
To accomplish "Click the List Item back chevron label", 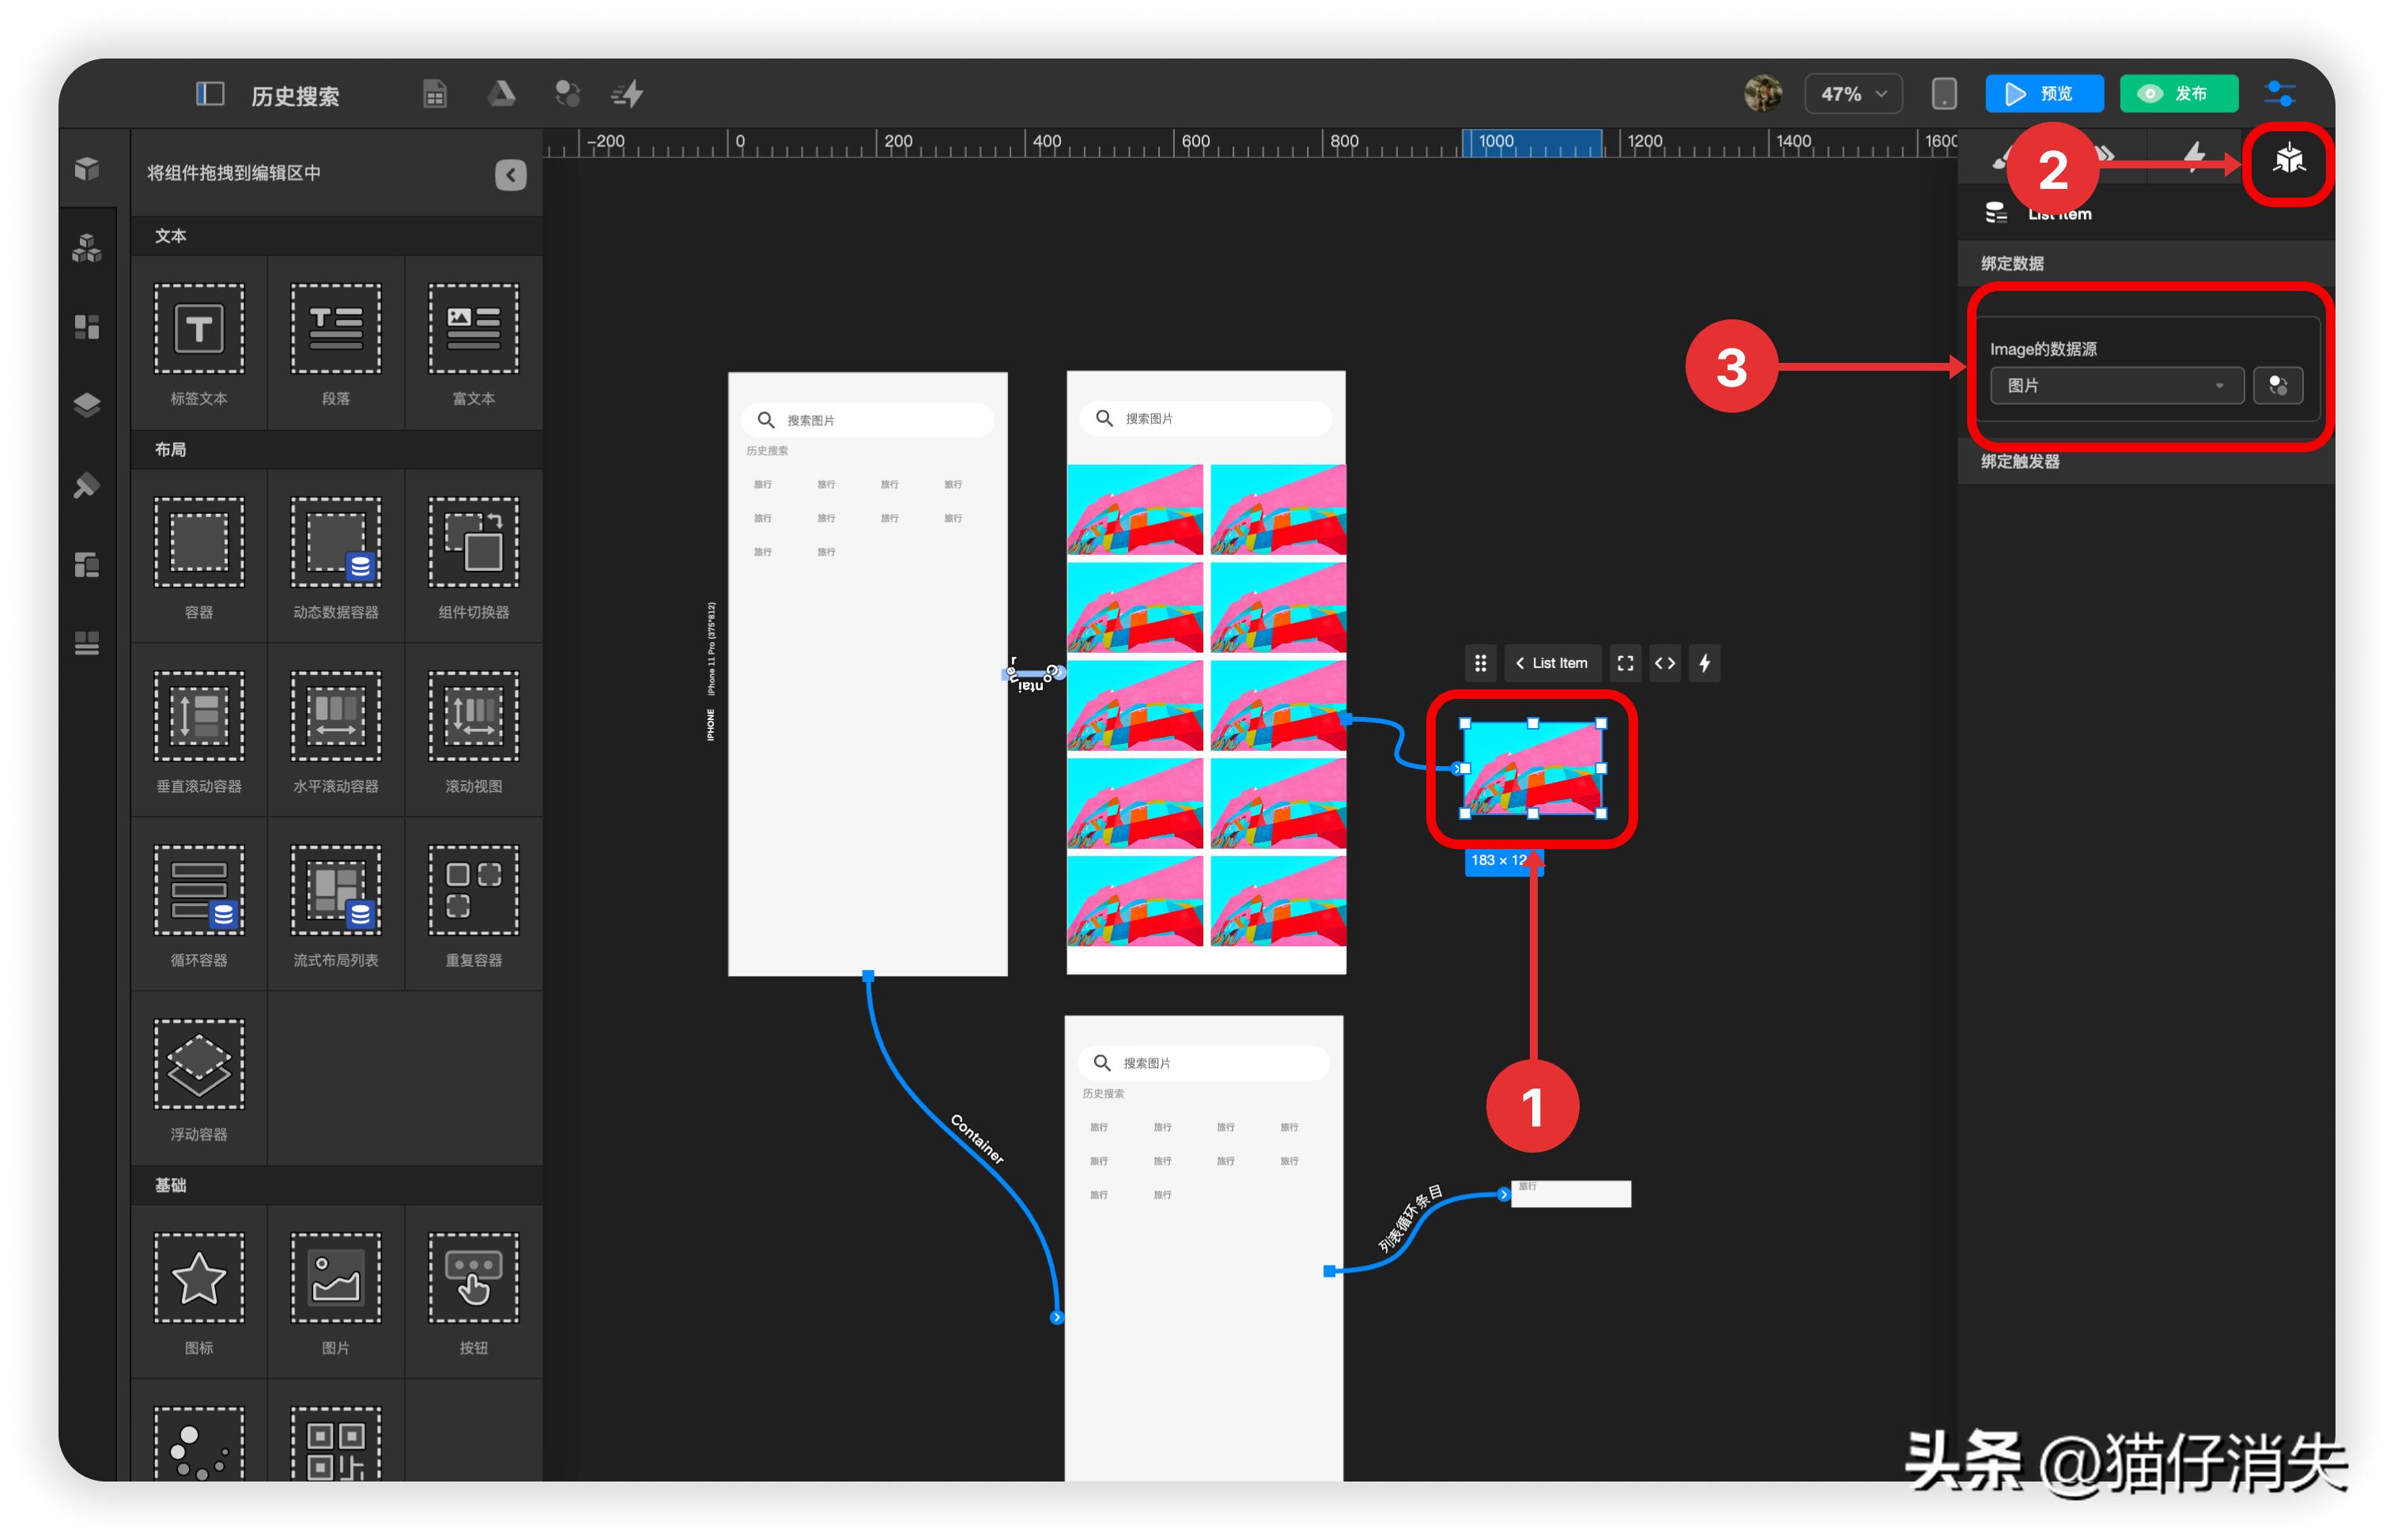I will click(x=1551, y=663).
